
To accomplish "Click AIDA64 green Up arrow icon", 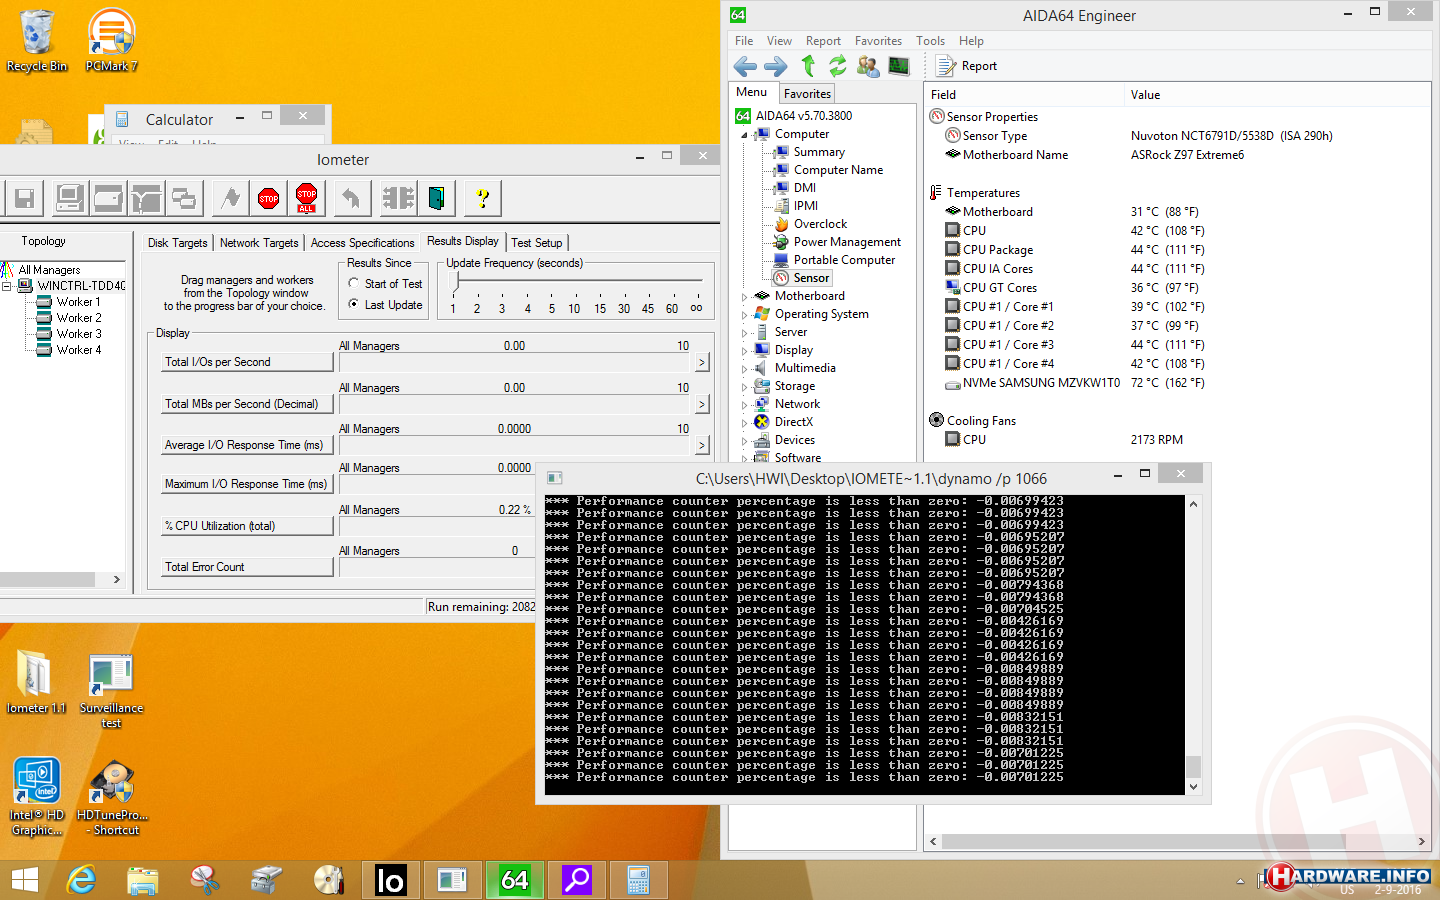I will click(808, 66).
